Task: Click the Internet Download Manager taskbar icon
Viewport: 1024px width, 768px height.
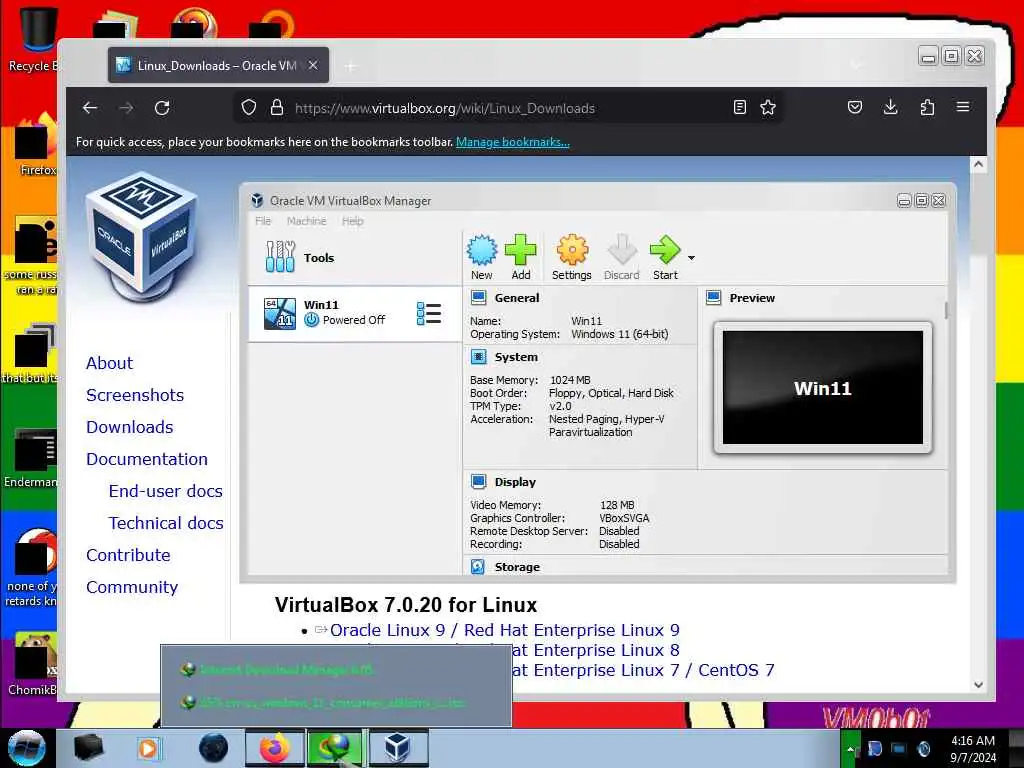Action: coord(336,748)
